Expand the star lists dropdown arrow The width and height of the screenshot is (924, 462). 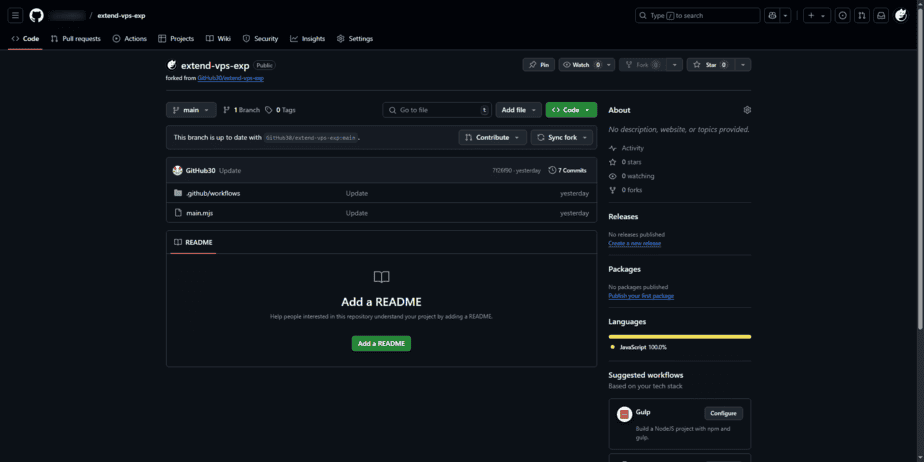(x=743, y=65)
